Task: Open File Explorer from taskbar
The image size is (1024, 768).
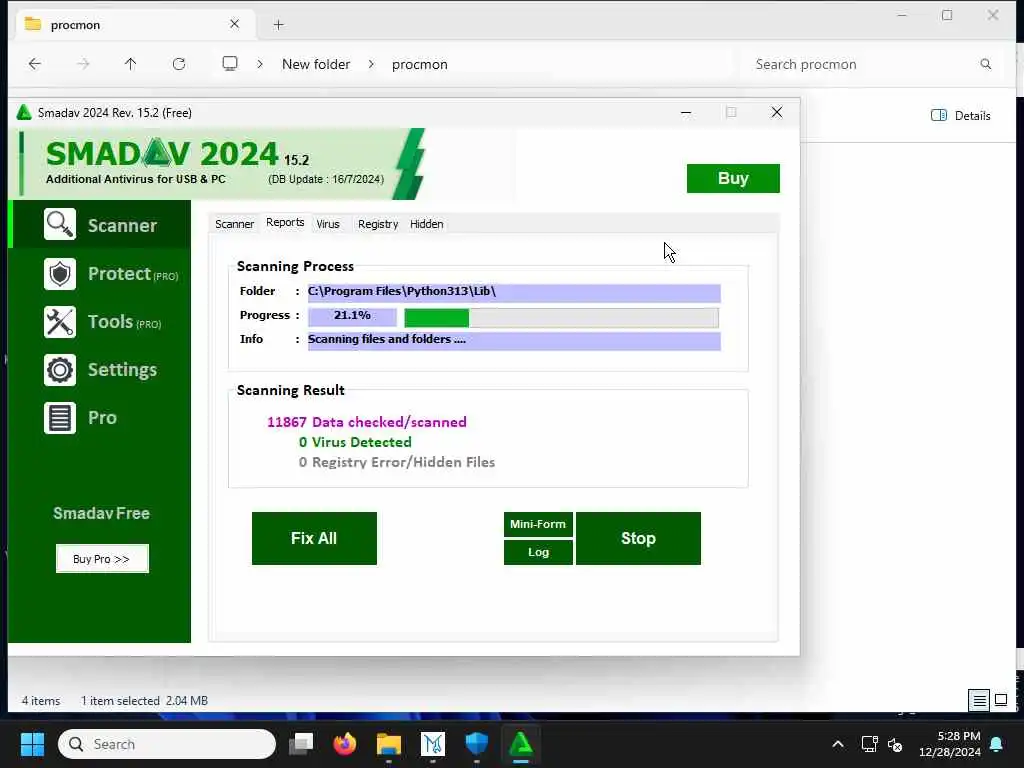Action: tap(389, 744)
